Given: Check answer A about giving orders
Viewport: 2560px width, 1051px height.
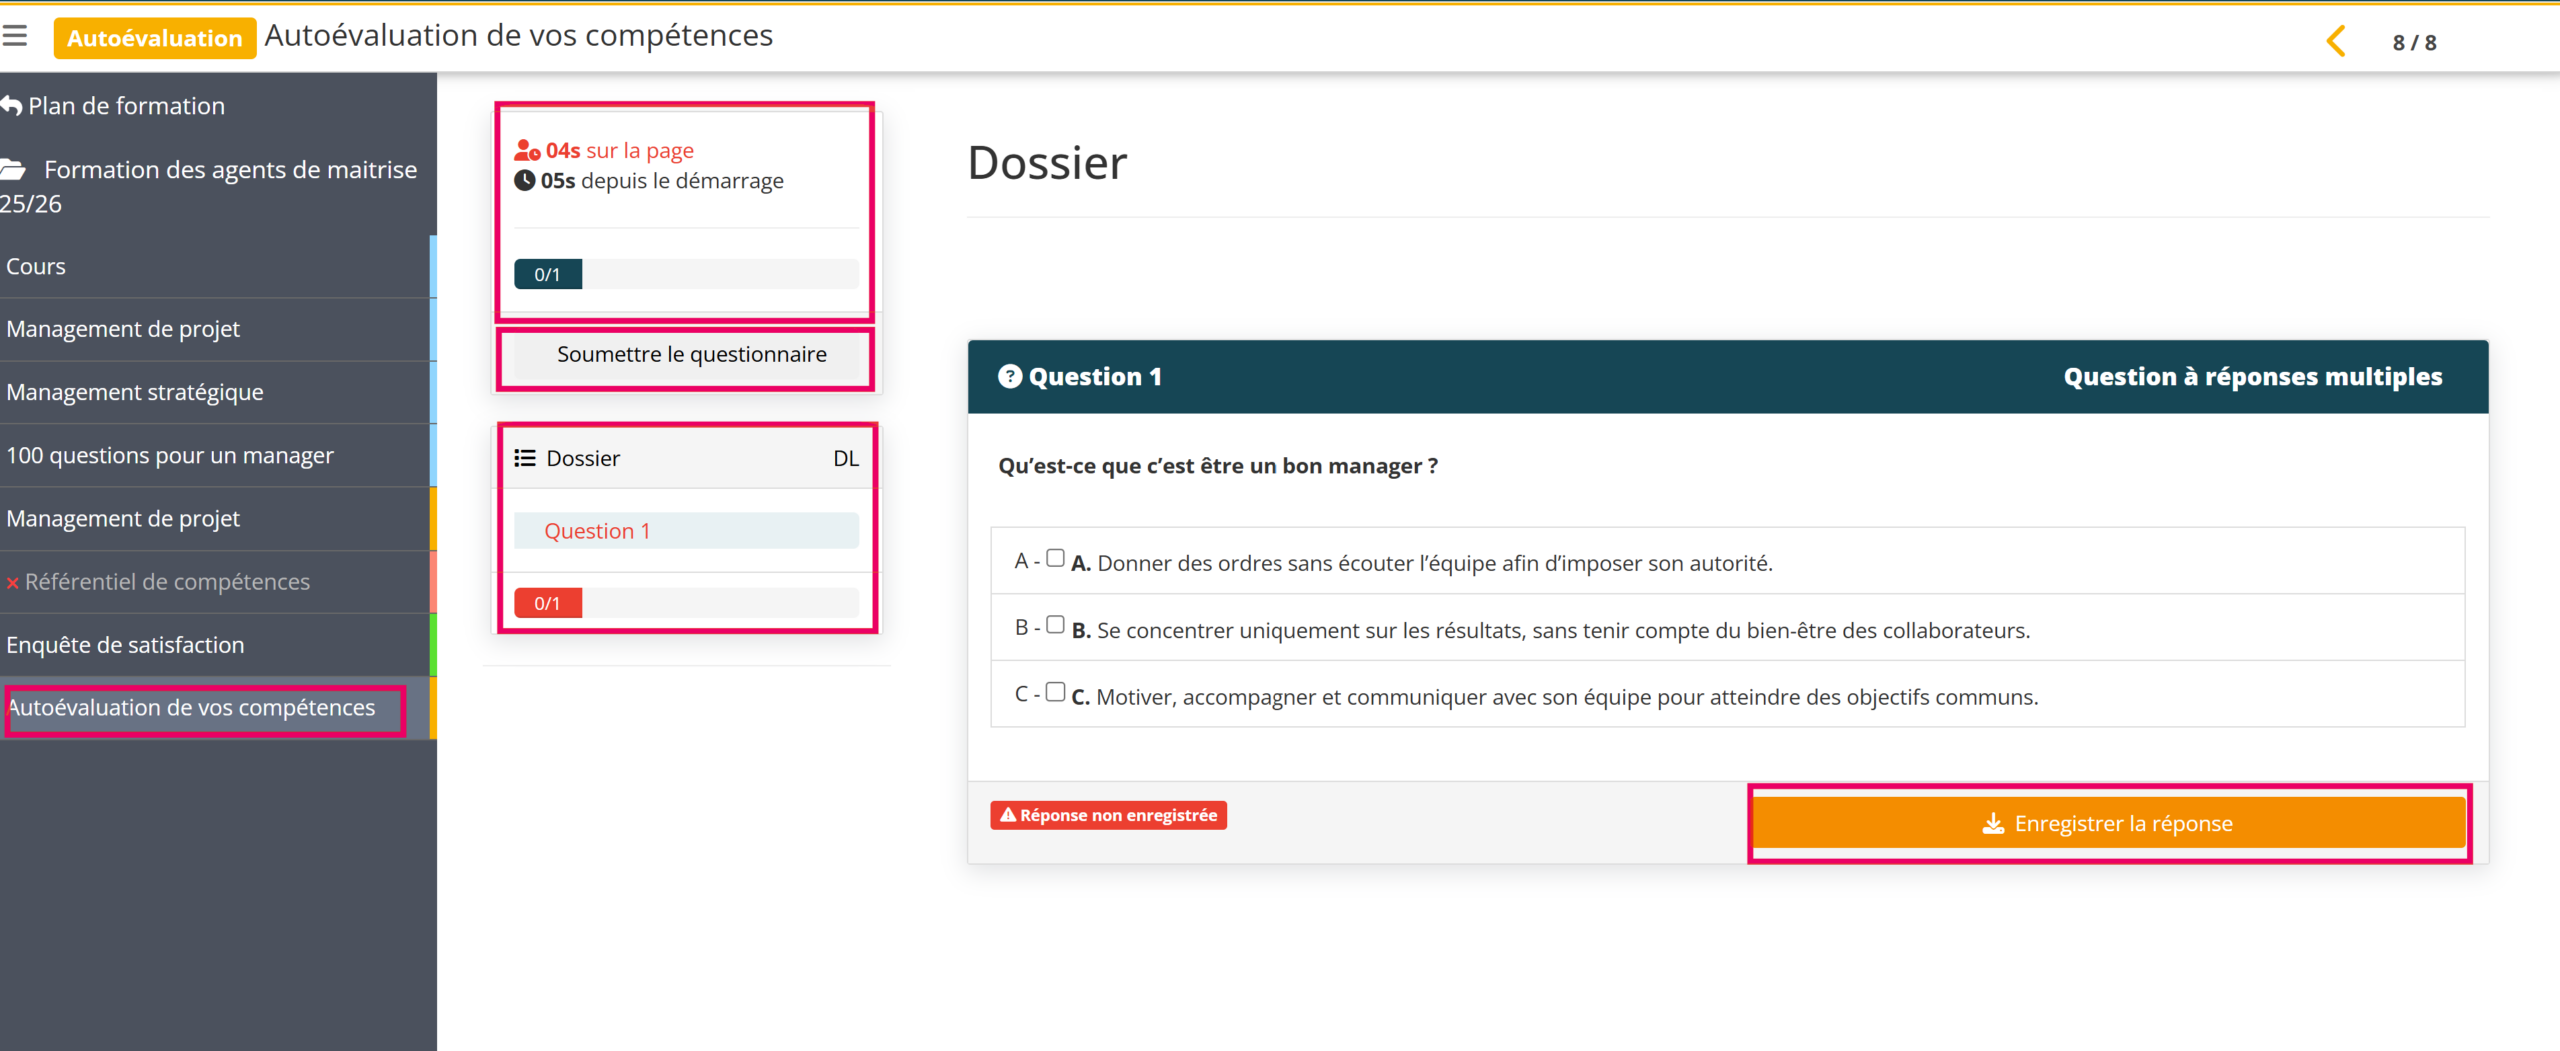Looking at the screenshot, I should [x=1055, y=559].
